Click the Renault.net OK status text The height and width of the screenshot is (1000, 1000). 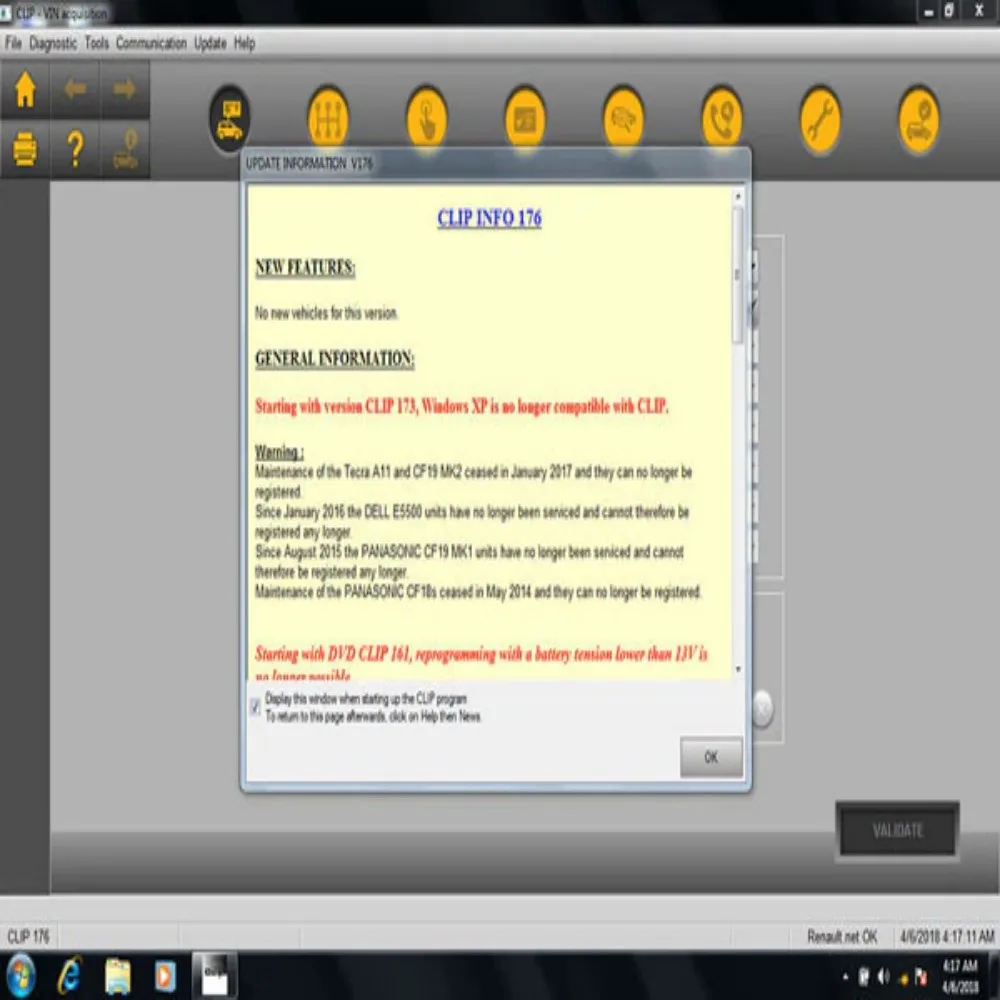(x=842, y=936)
